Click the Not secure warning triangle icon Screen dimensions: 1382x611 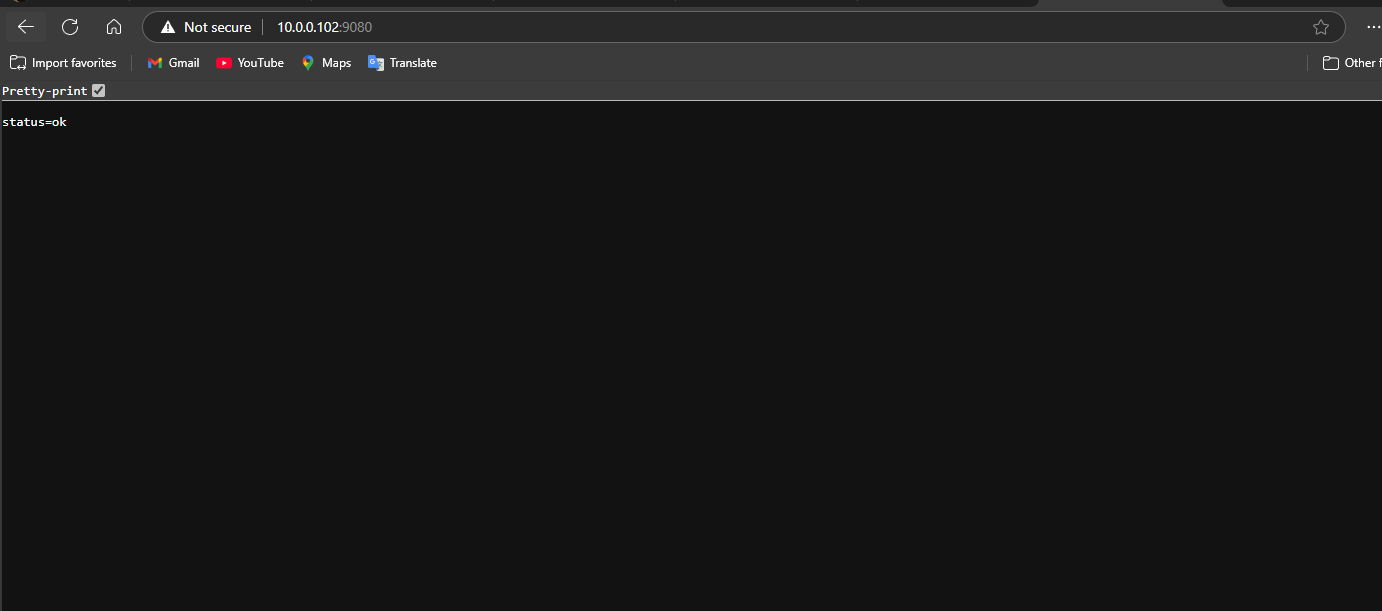click(x=168, y=27)
